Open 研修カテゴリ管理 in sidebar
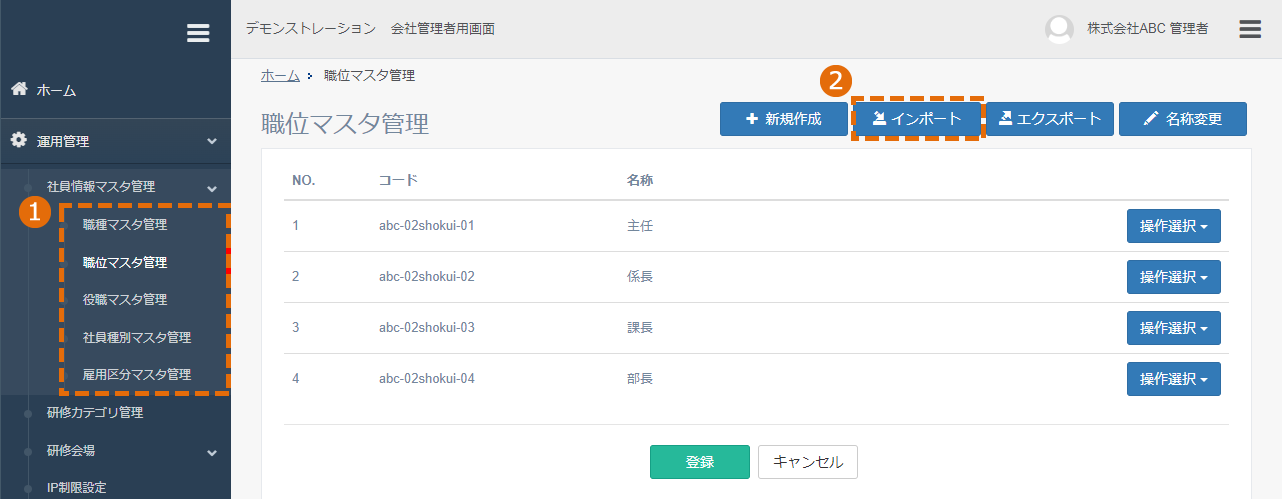The height and width of the screenshot is (499, 1282). pyautogui.click(x=95, y=412)
